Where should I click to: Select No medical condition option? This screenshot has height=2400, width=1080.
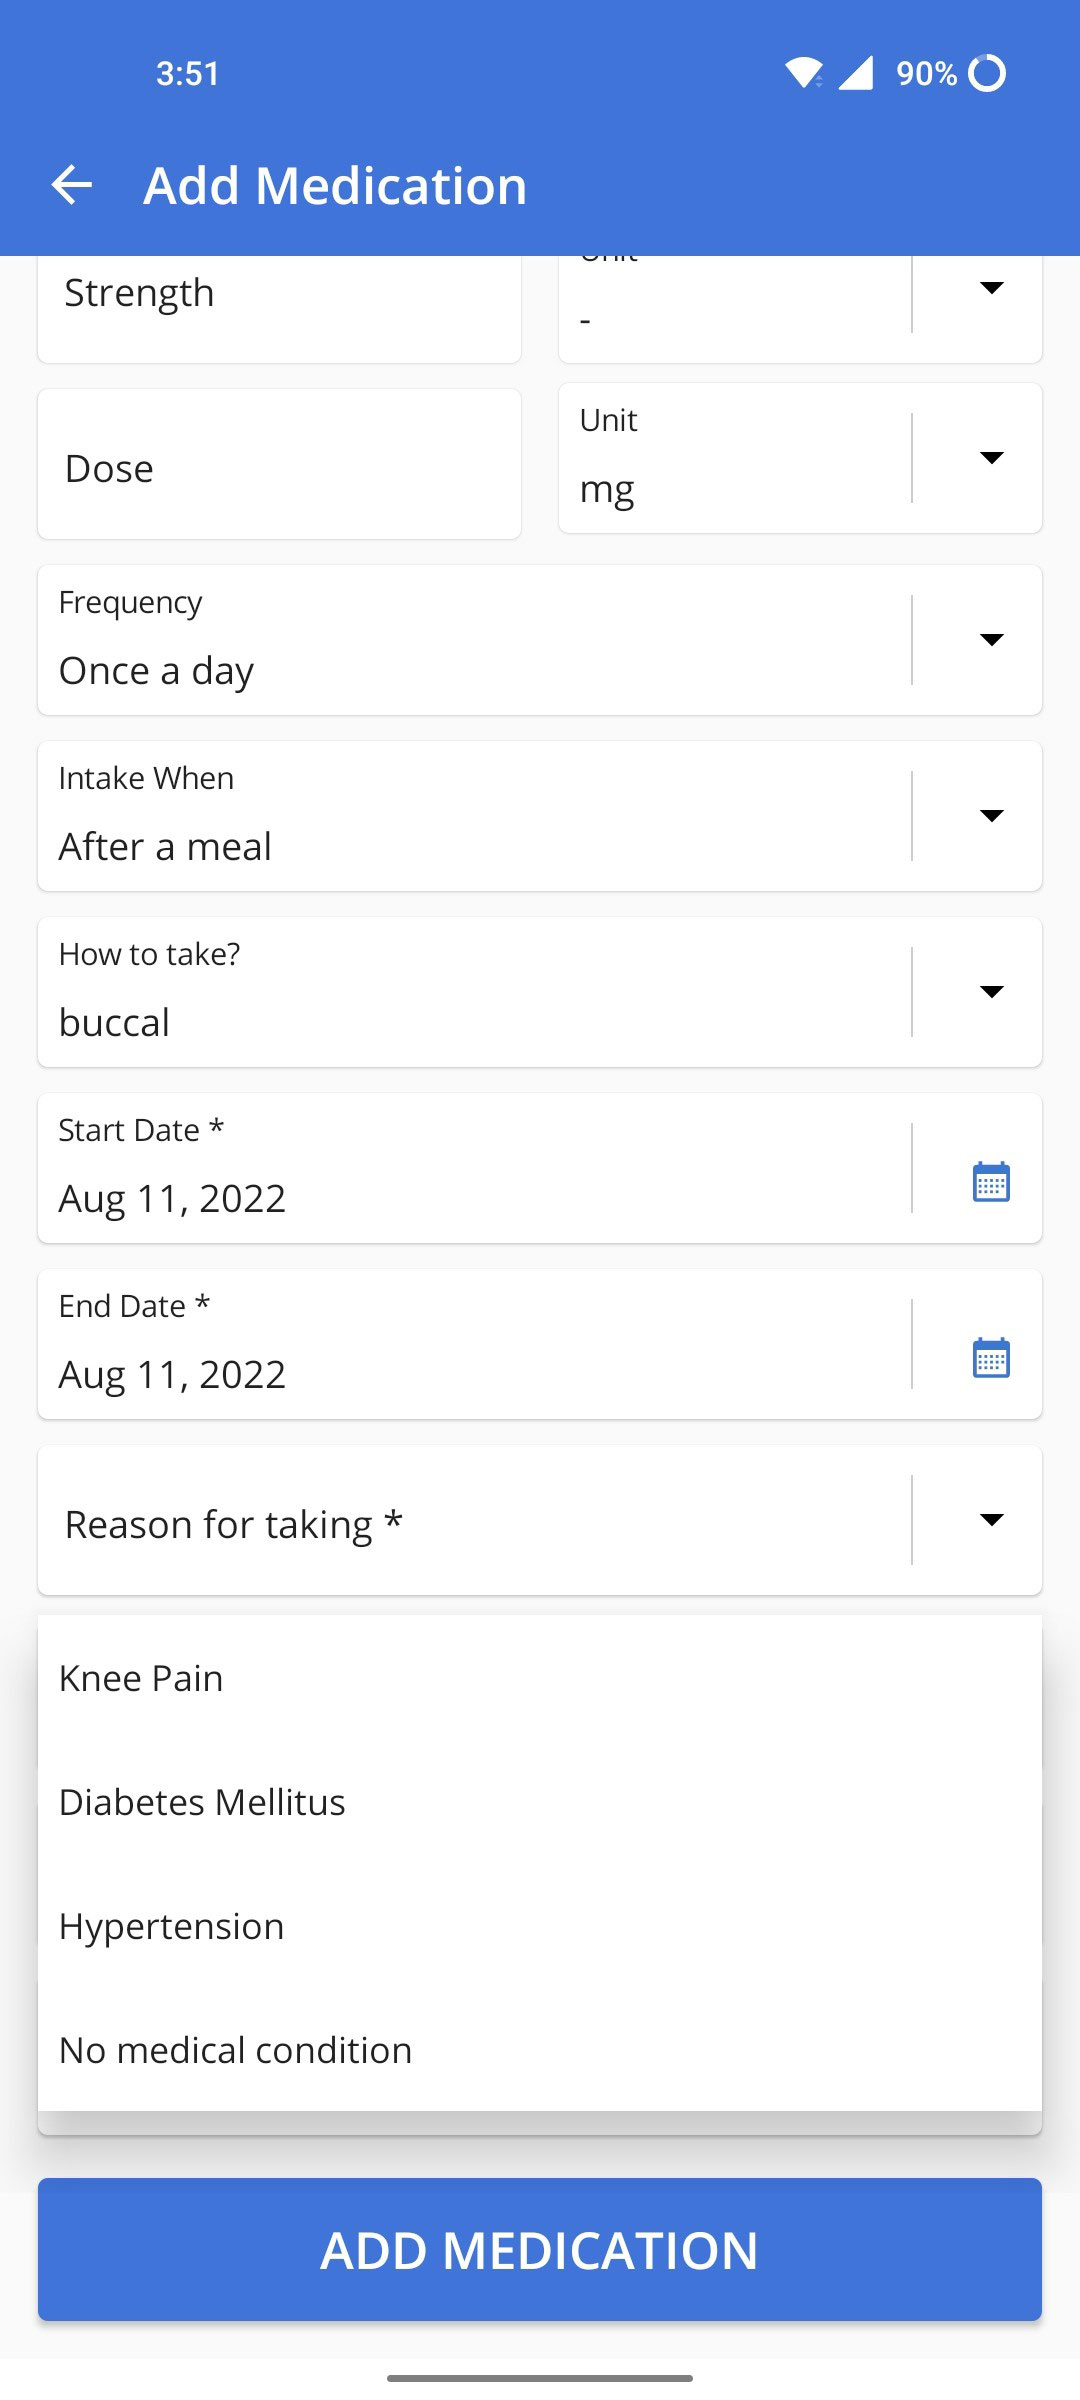pos(235,2050)
